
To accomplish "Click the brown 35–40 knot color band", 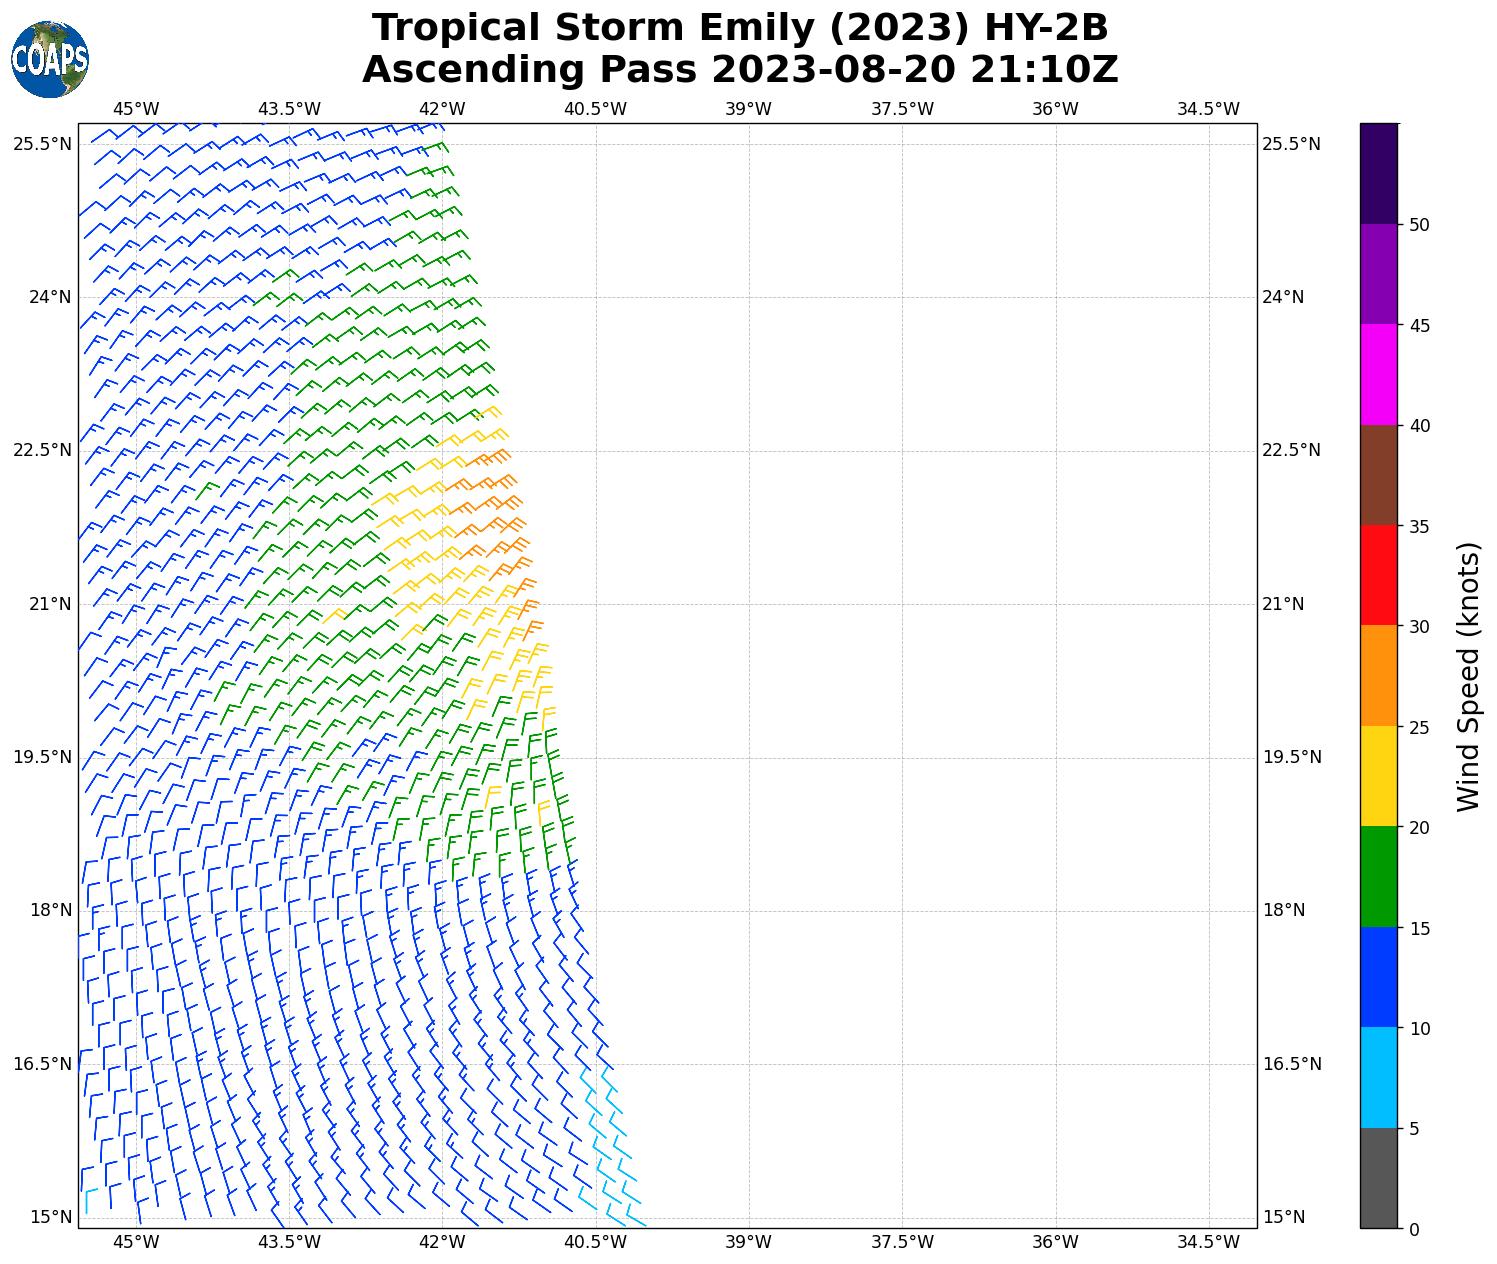I will [x=1378, y=475].
